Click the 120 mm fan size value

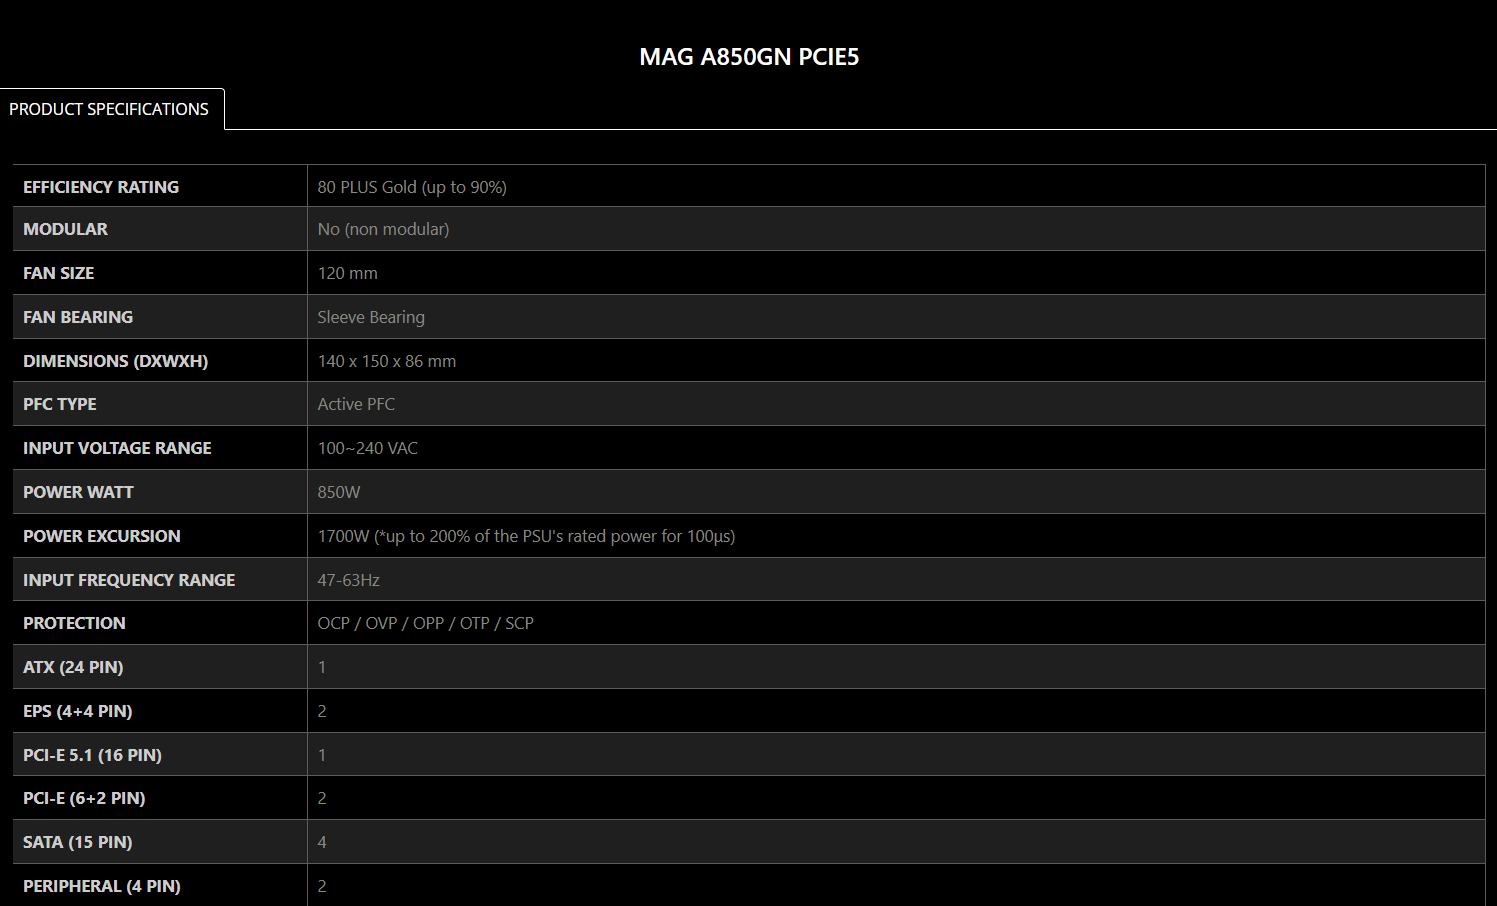347,273
